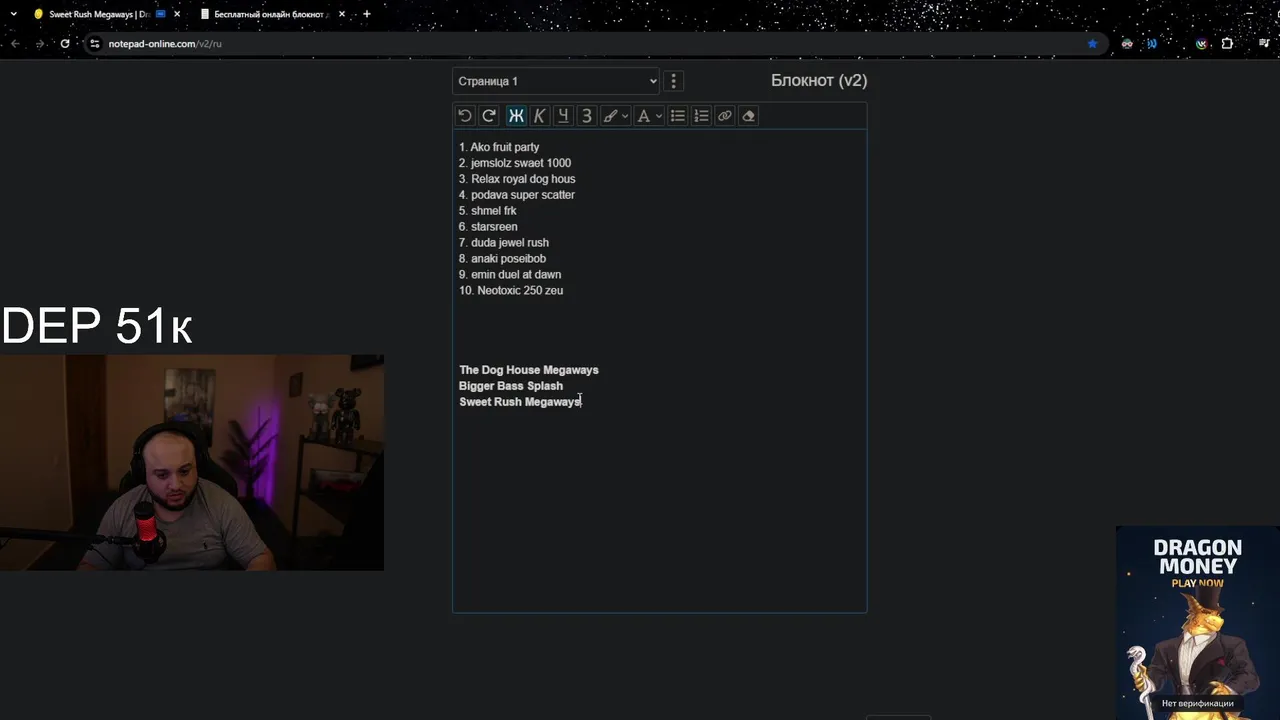
Task: Open the Страница 1 page dropdown
Action: pos(556,81)
